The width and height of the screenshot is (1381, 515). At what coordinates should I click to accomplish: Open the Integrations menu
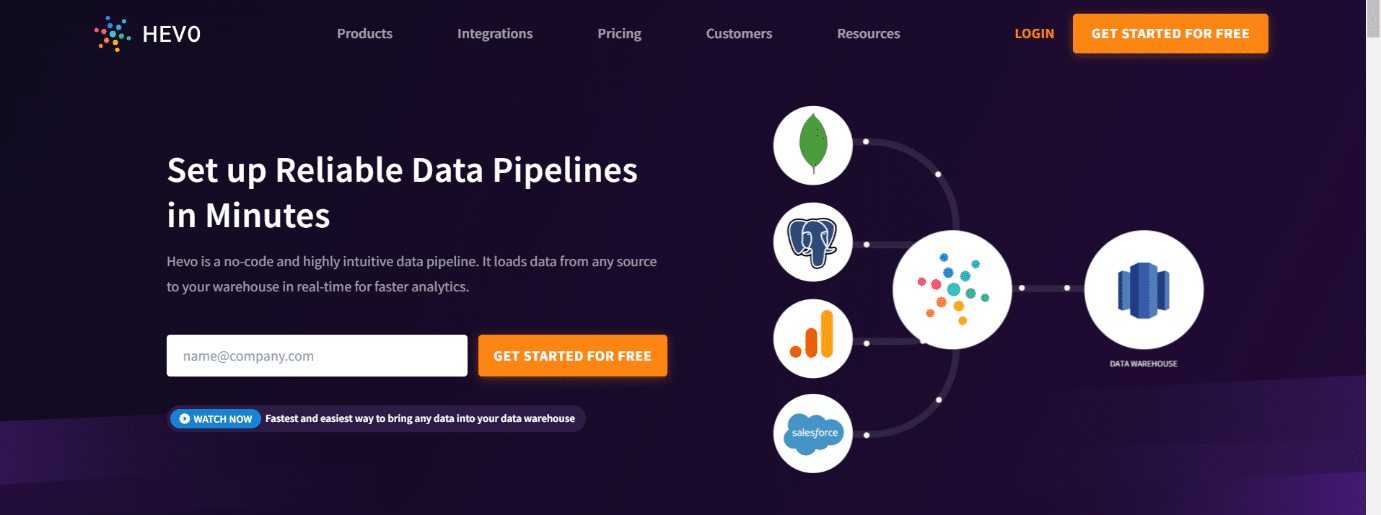point(495,34)
